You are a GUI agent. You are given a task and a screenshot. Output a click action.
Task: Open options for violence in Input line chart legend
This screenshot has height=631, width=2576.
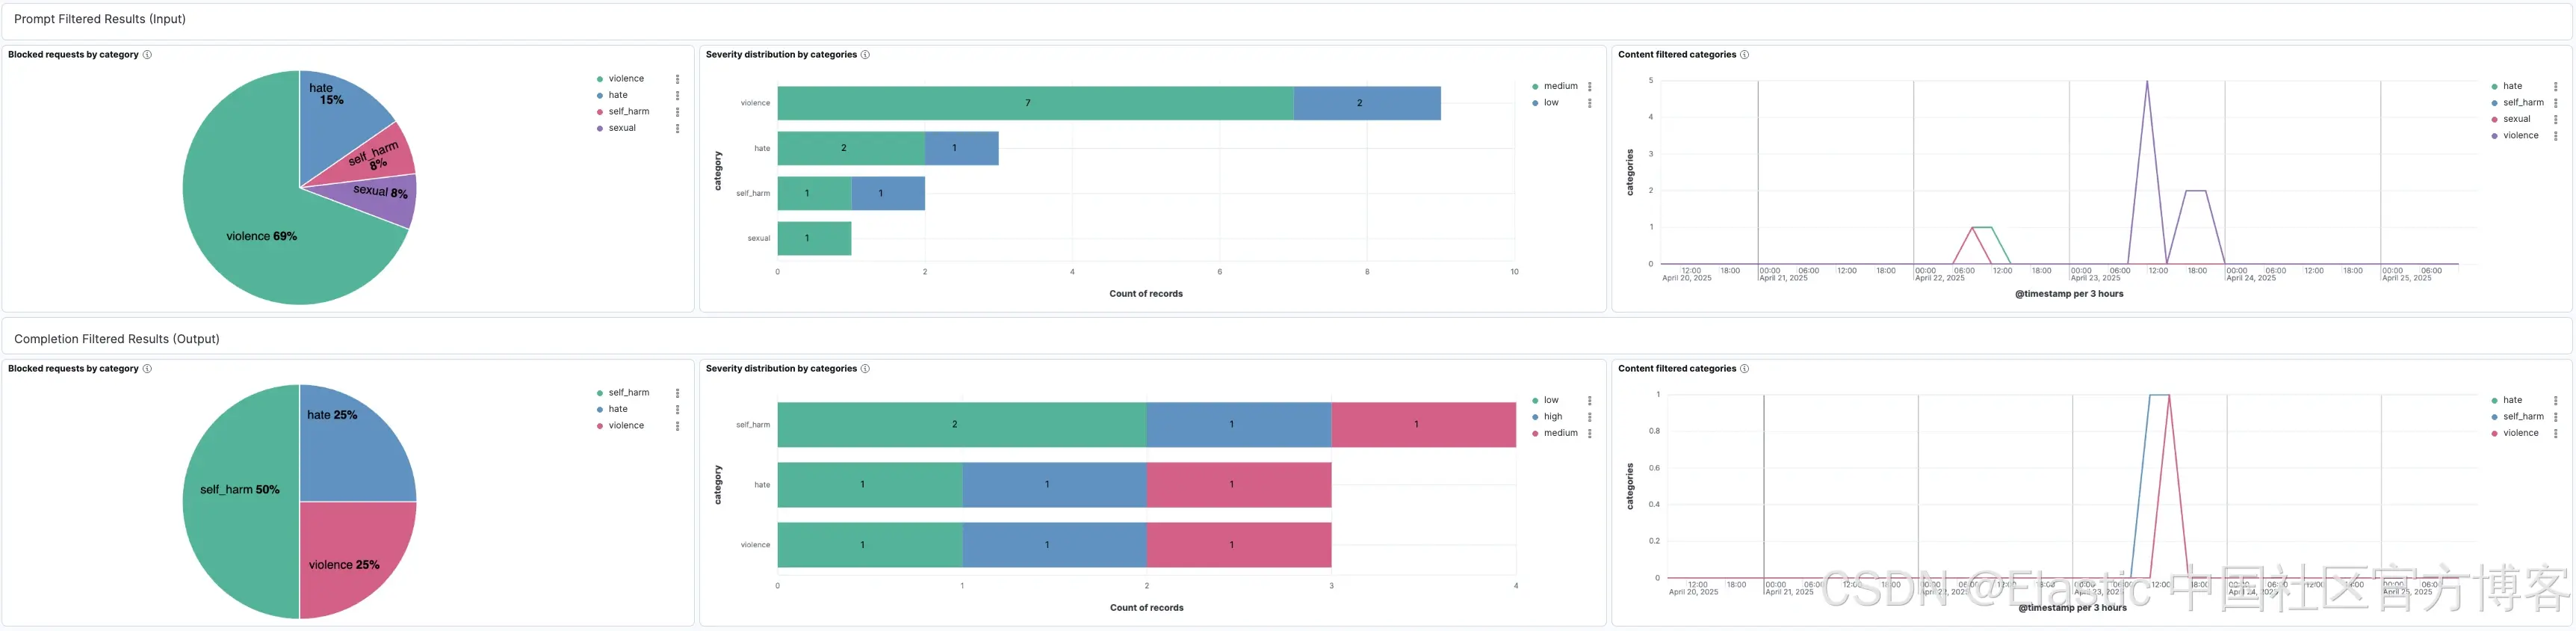click(x=2555, y=136)
